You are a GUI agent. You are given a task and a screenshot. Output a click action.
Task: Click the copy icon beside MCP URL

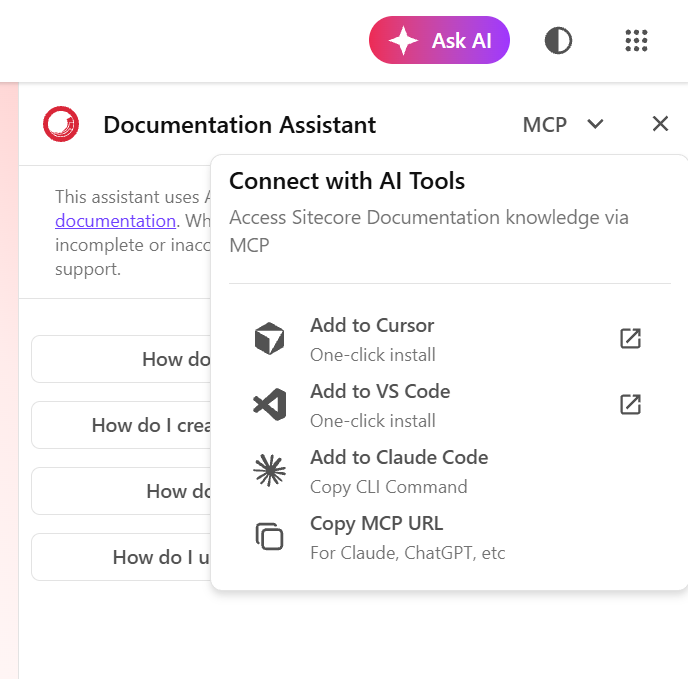pos(269,536)
